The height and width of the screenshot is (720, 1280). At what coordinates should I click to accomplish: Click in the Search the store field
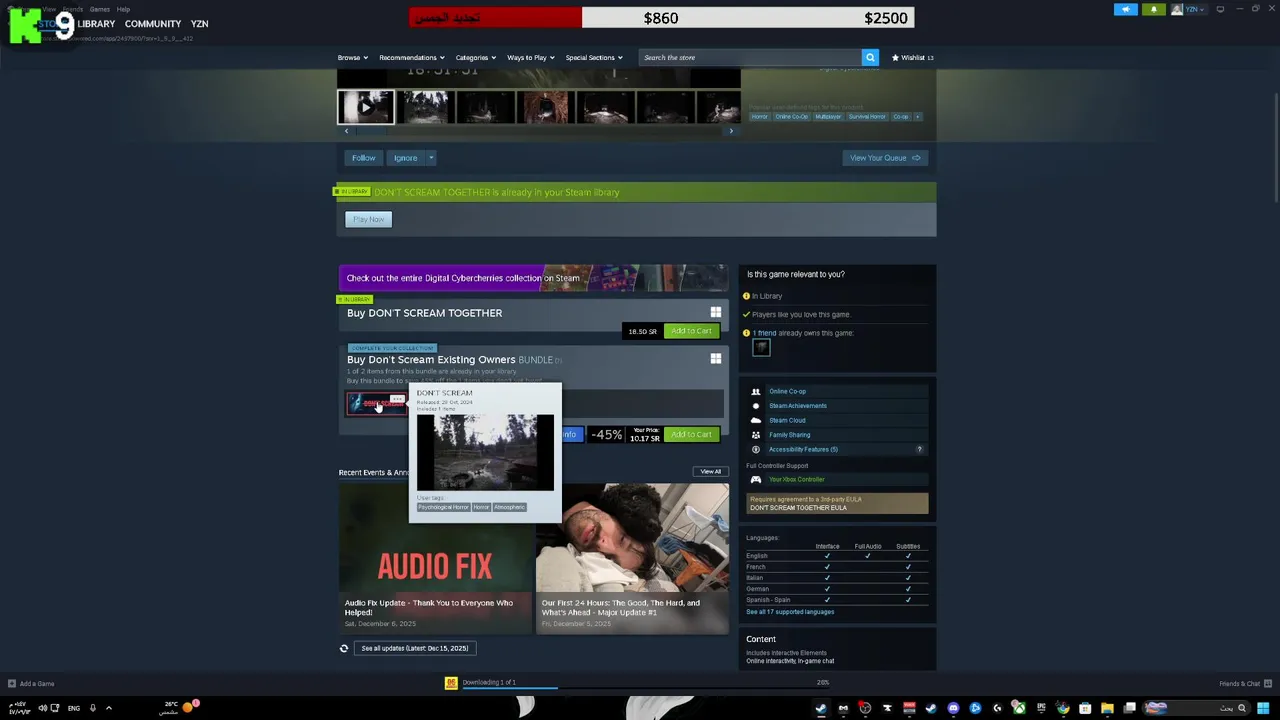tap(750, 57)
